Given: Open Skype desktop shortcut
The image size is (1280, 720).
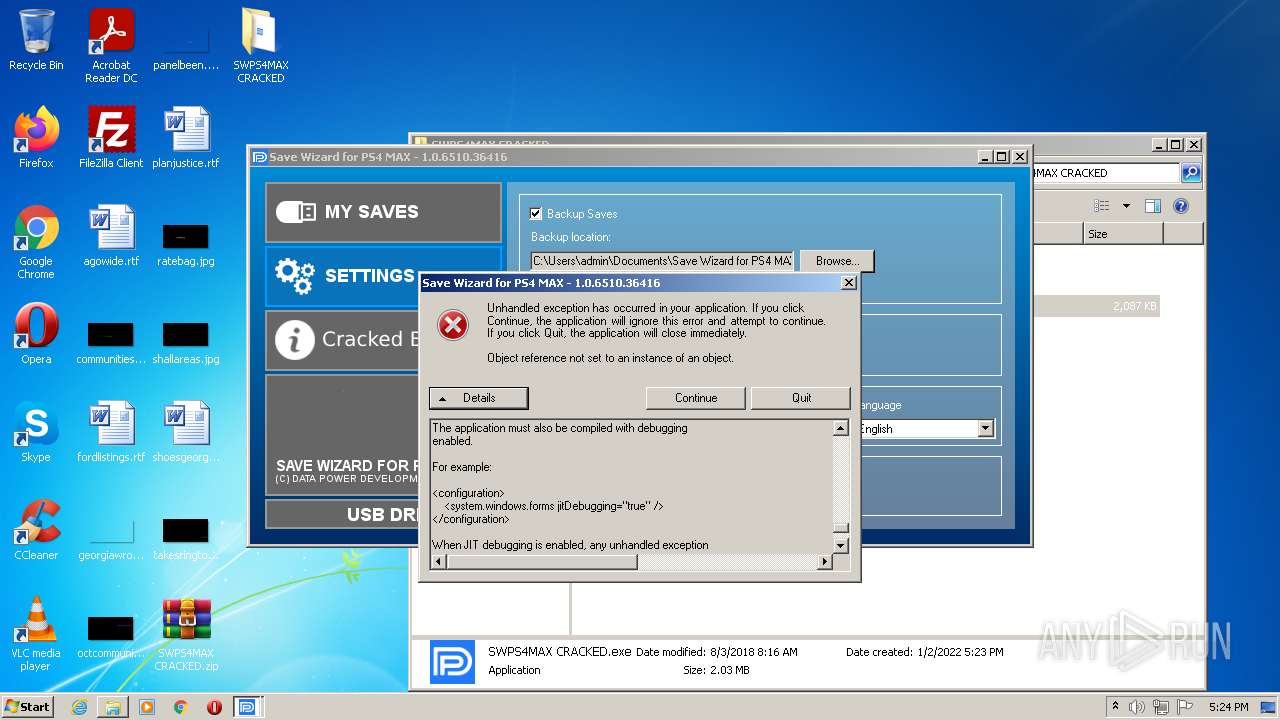Looking at the screenshot, I should click(x=36, y=432).
